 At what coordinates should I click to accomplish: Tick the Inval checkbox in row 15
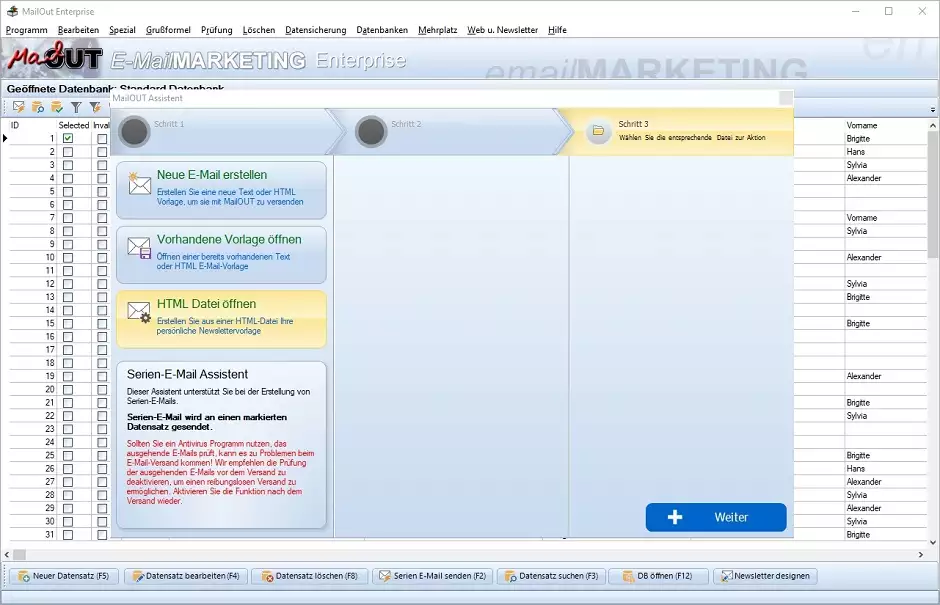point(102,324)
